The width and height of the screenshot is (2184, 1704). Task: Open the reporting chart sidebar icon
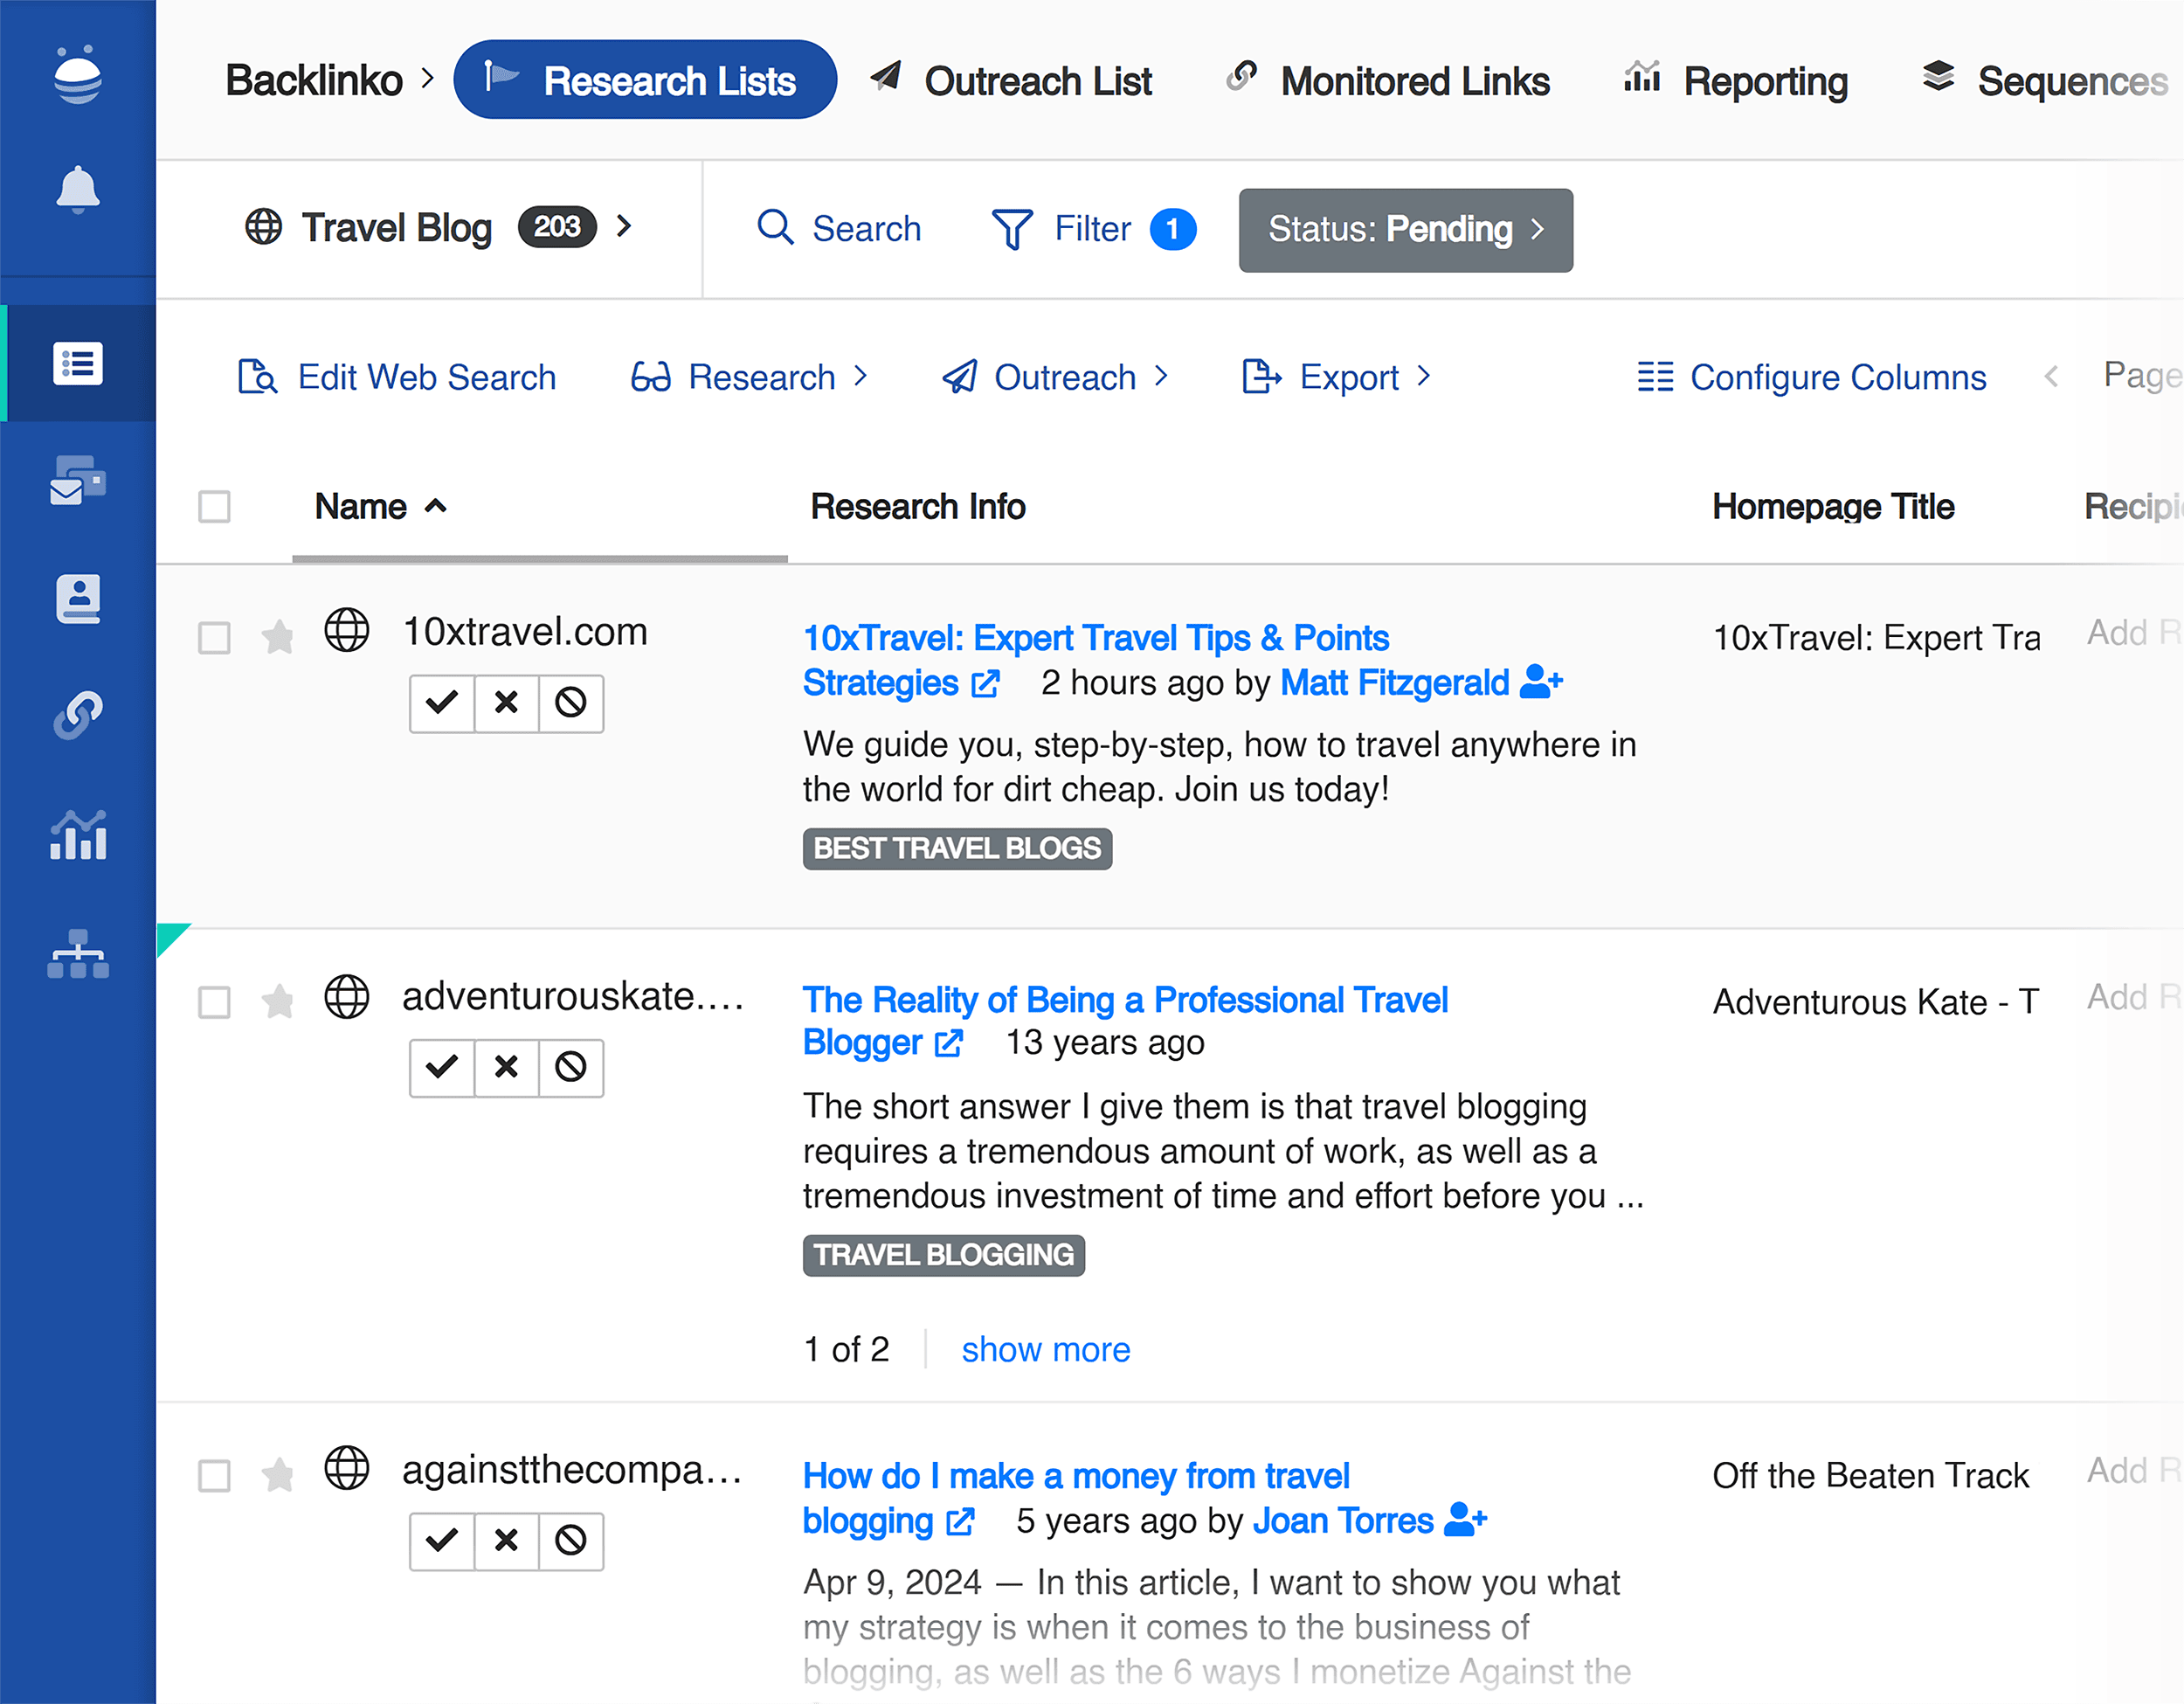pos(78,835)
